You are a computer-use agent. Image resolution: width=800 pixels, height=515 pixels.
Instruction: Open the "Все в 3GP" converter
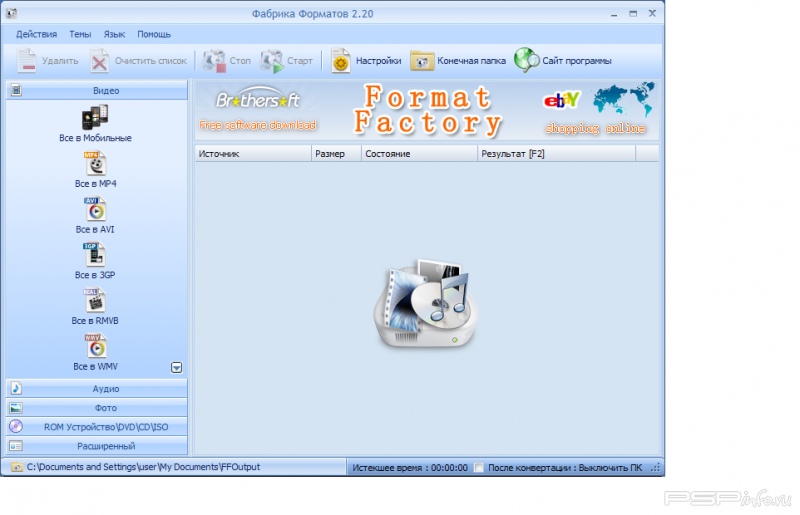point(95,255)
